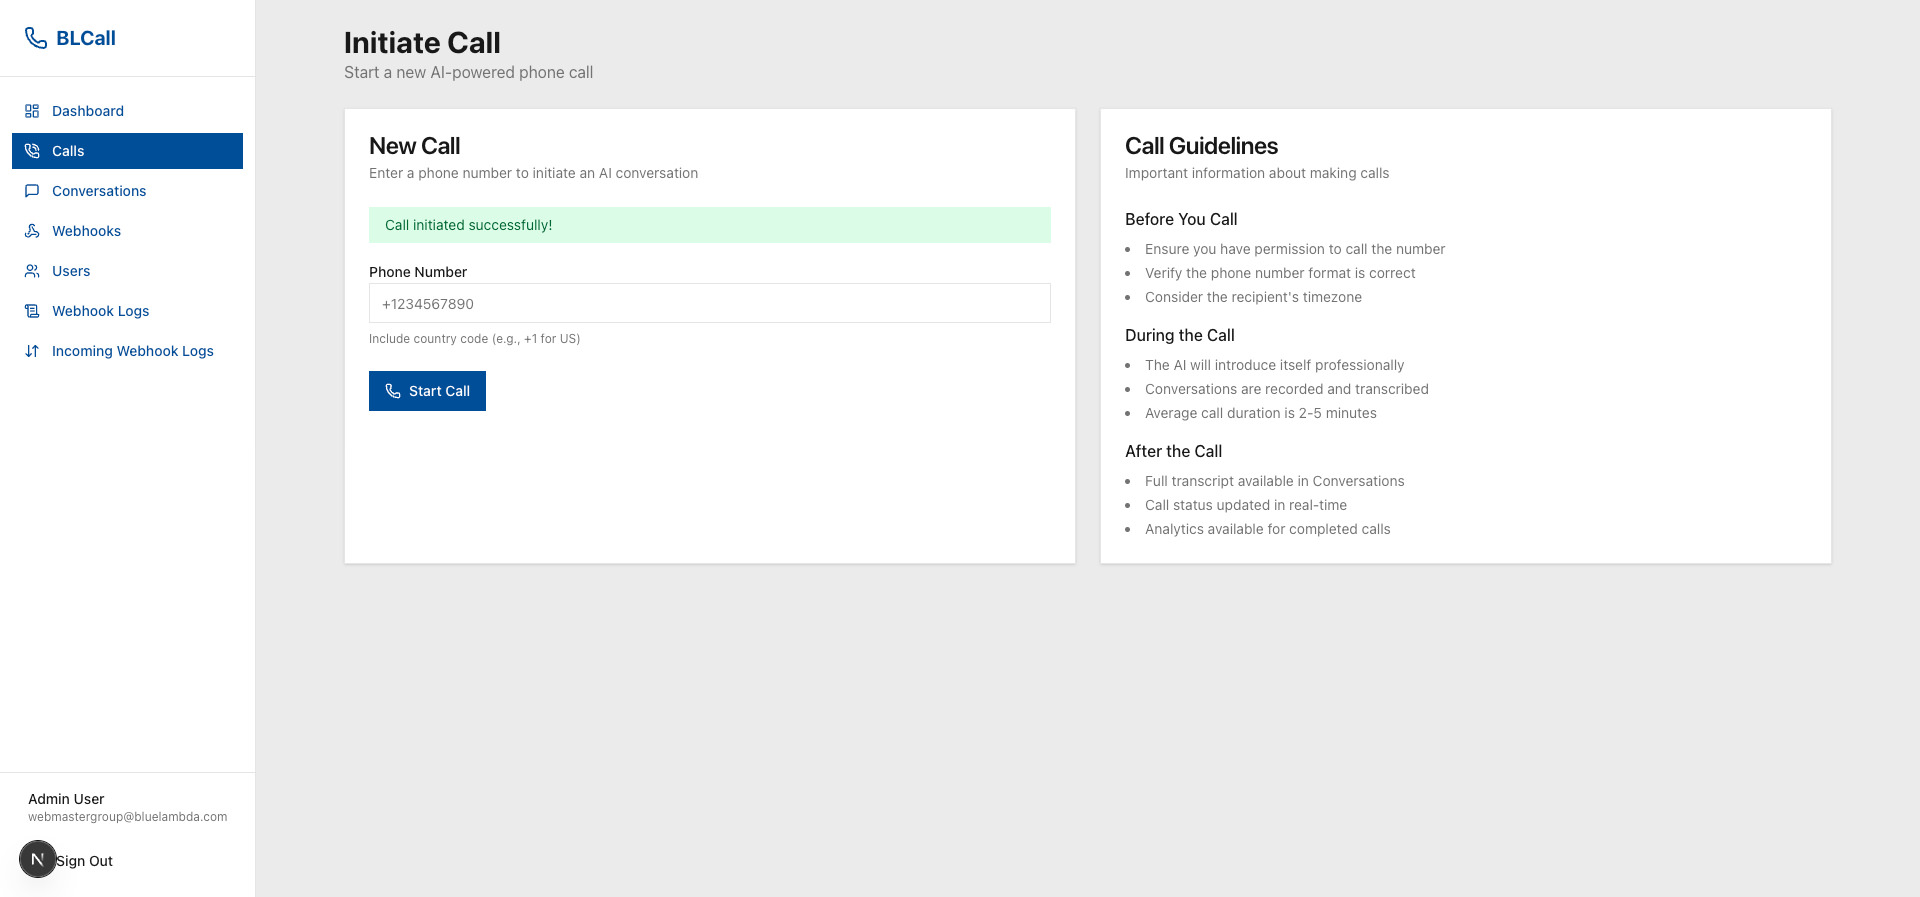
Task: Click the 'Call initiated successfully!' banner
Action: [x=709, y=225]
